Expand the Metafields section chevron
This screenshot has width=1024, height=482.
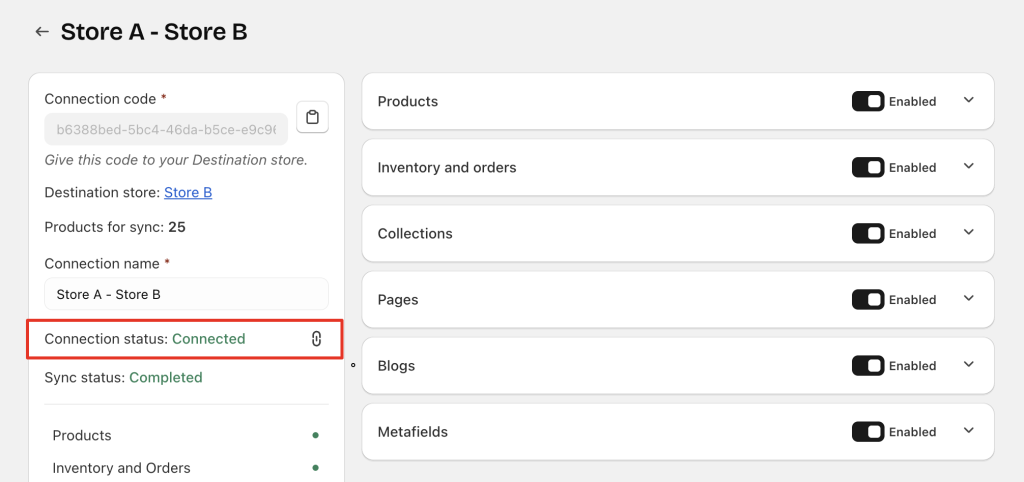[967, 430]
